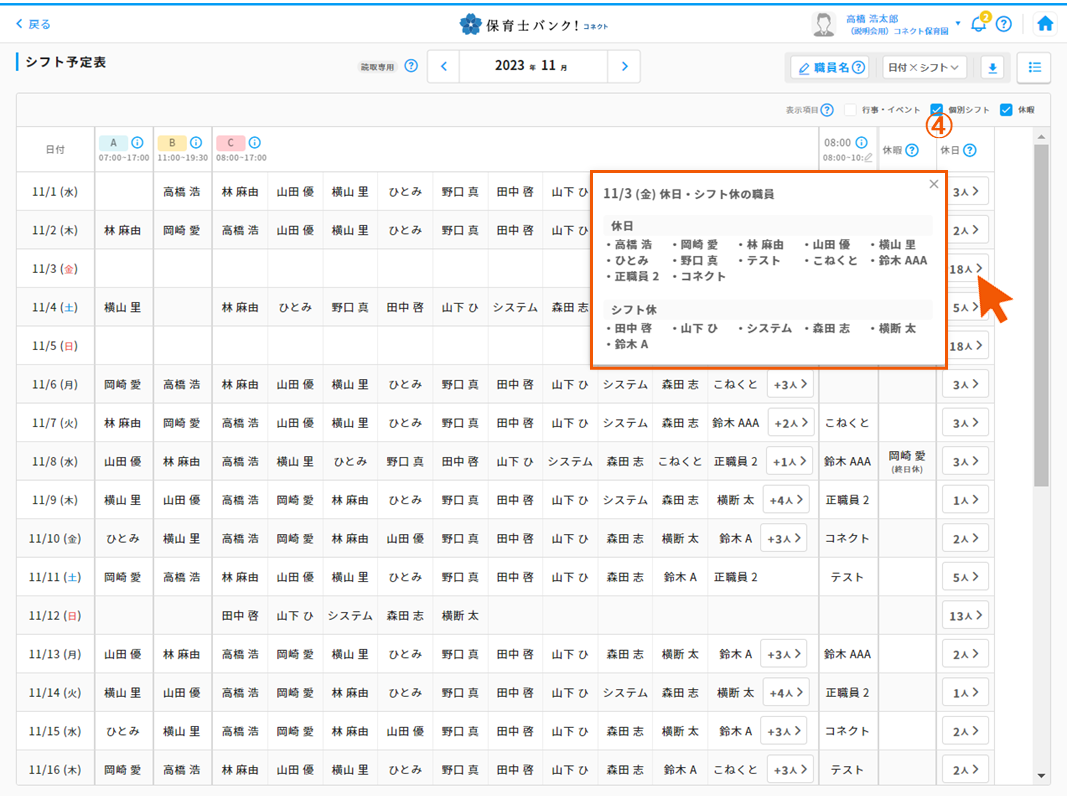Uncheck the 休暇 checkbox

(x=1006, y=110)
